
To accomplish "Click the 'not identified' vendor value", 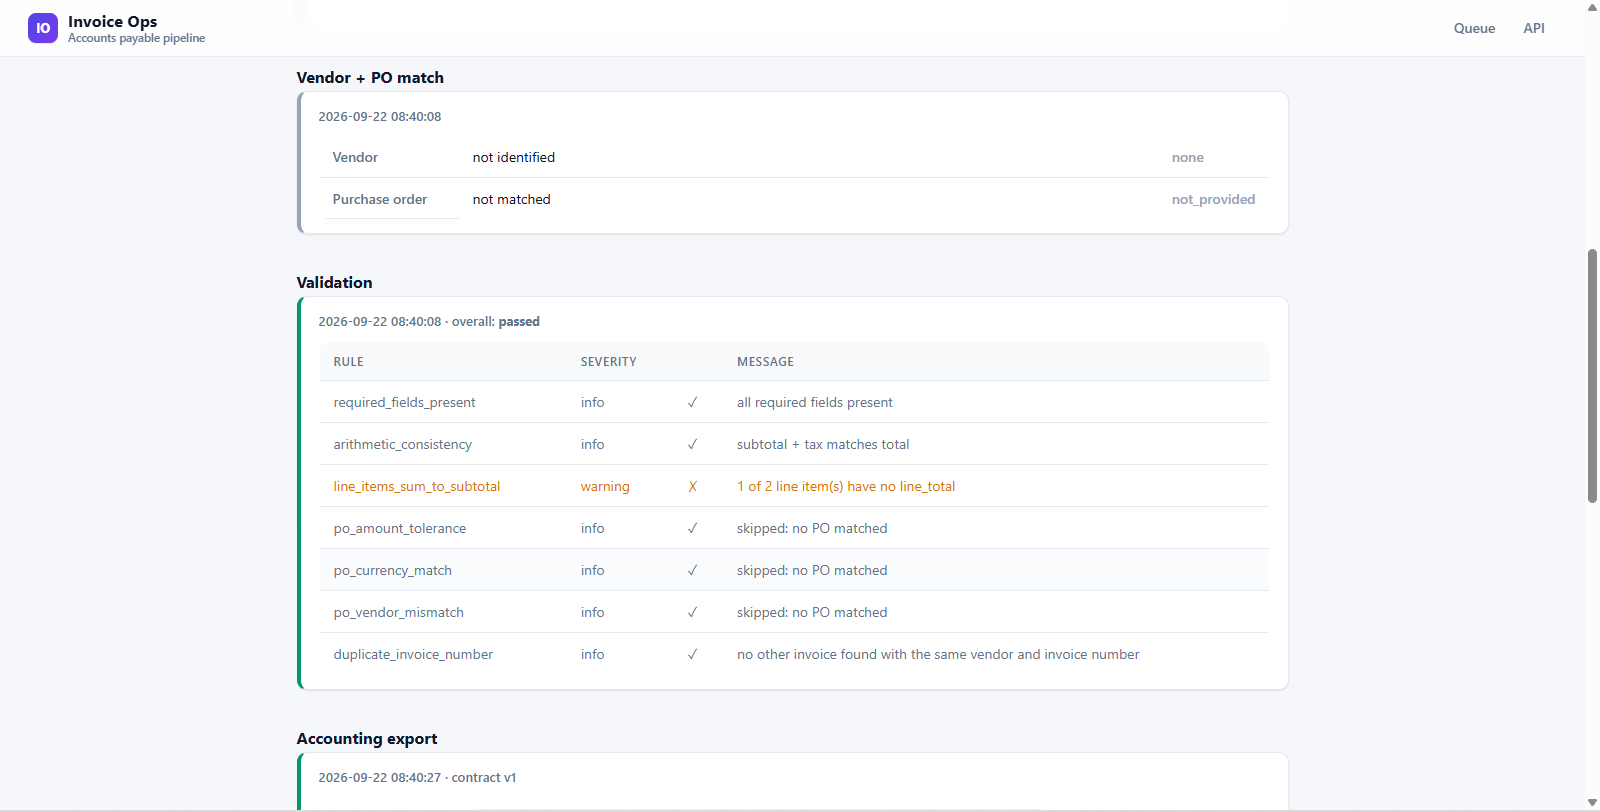I will click(x=514, y=157).
